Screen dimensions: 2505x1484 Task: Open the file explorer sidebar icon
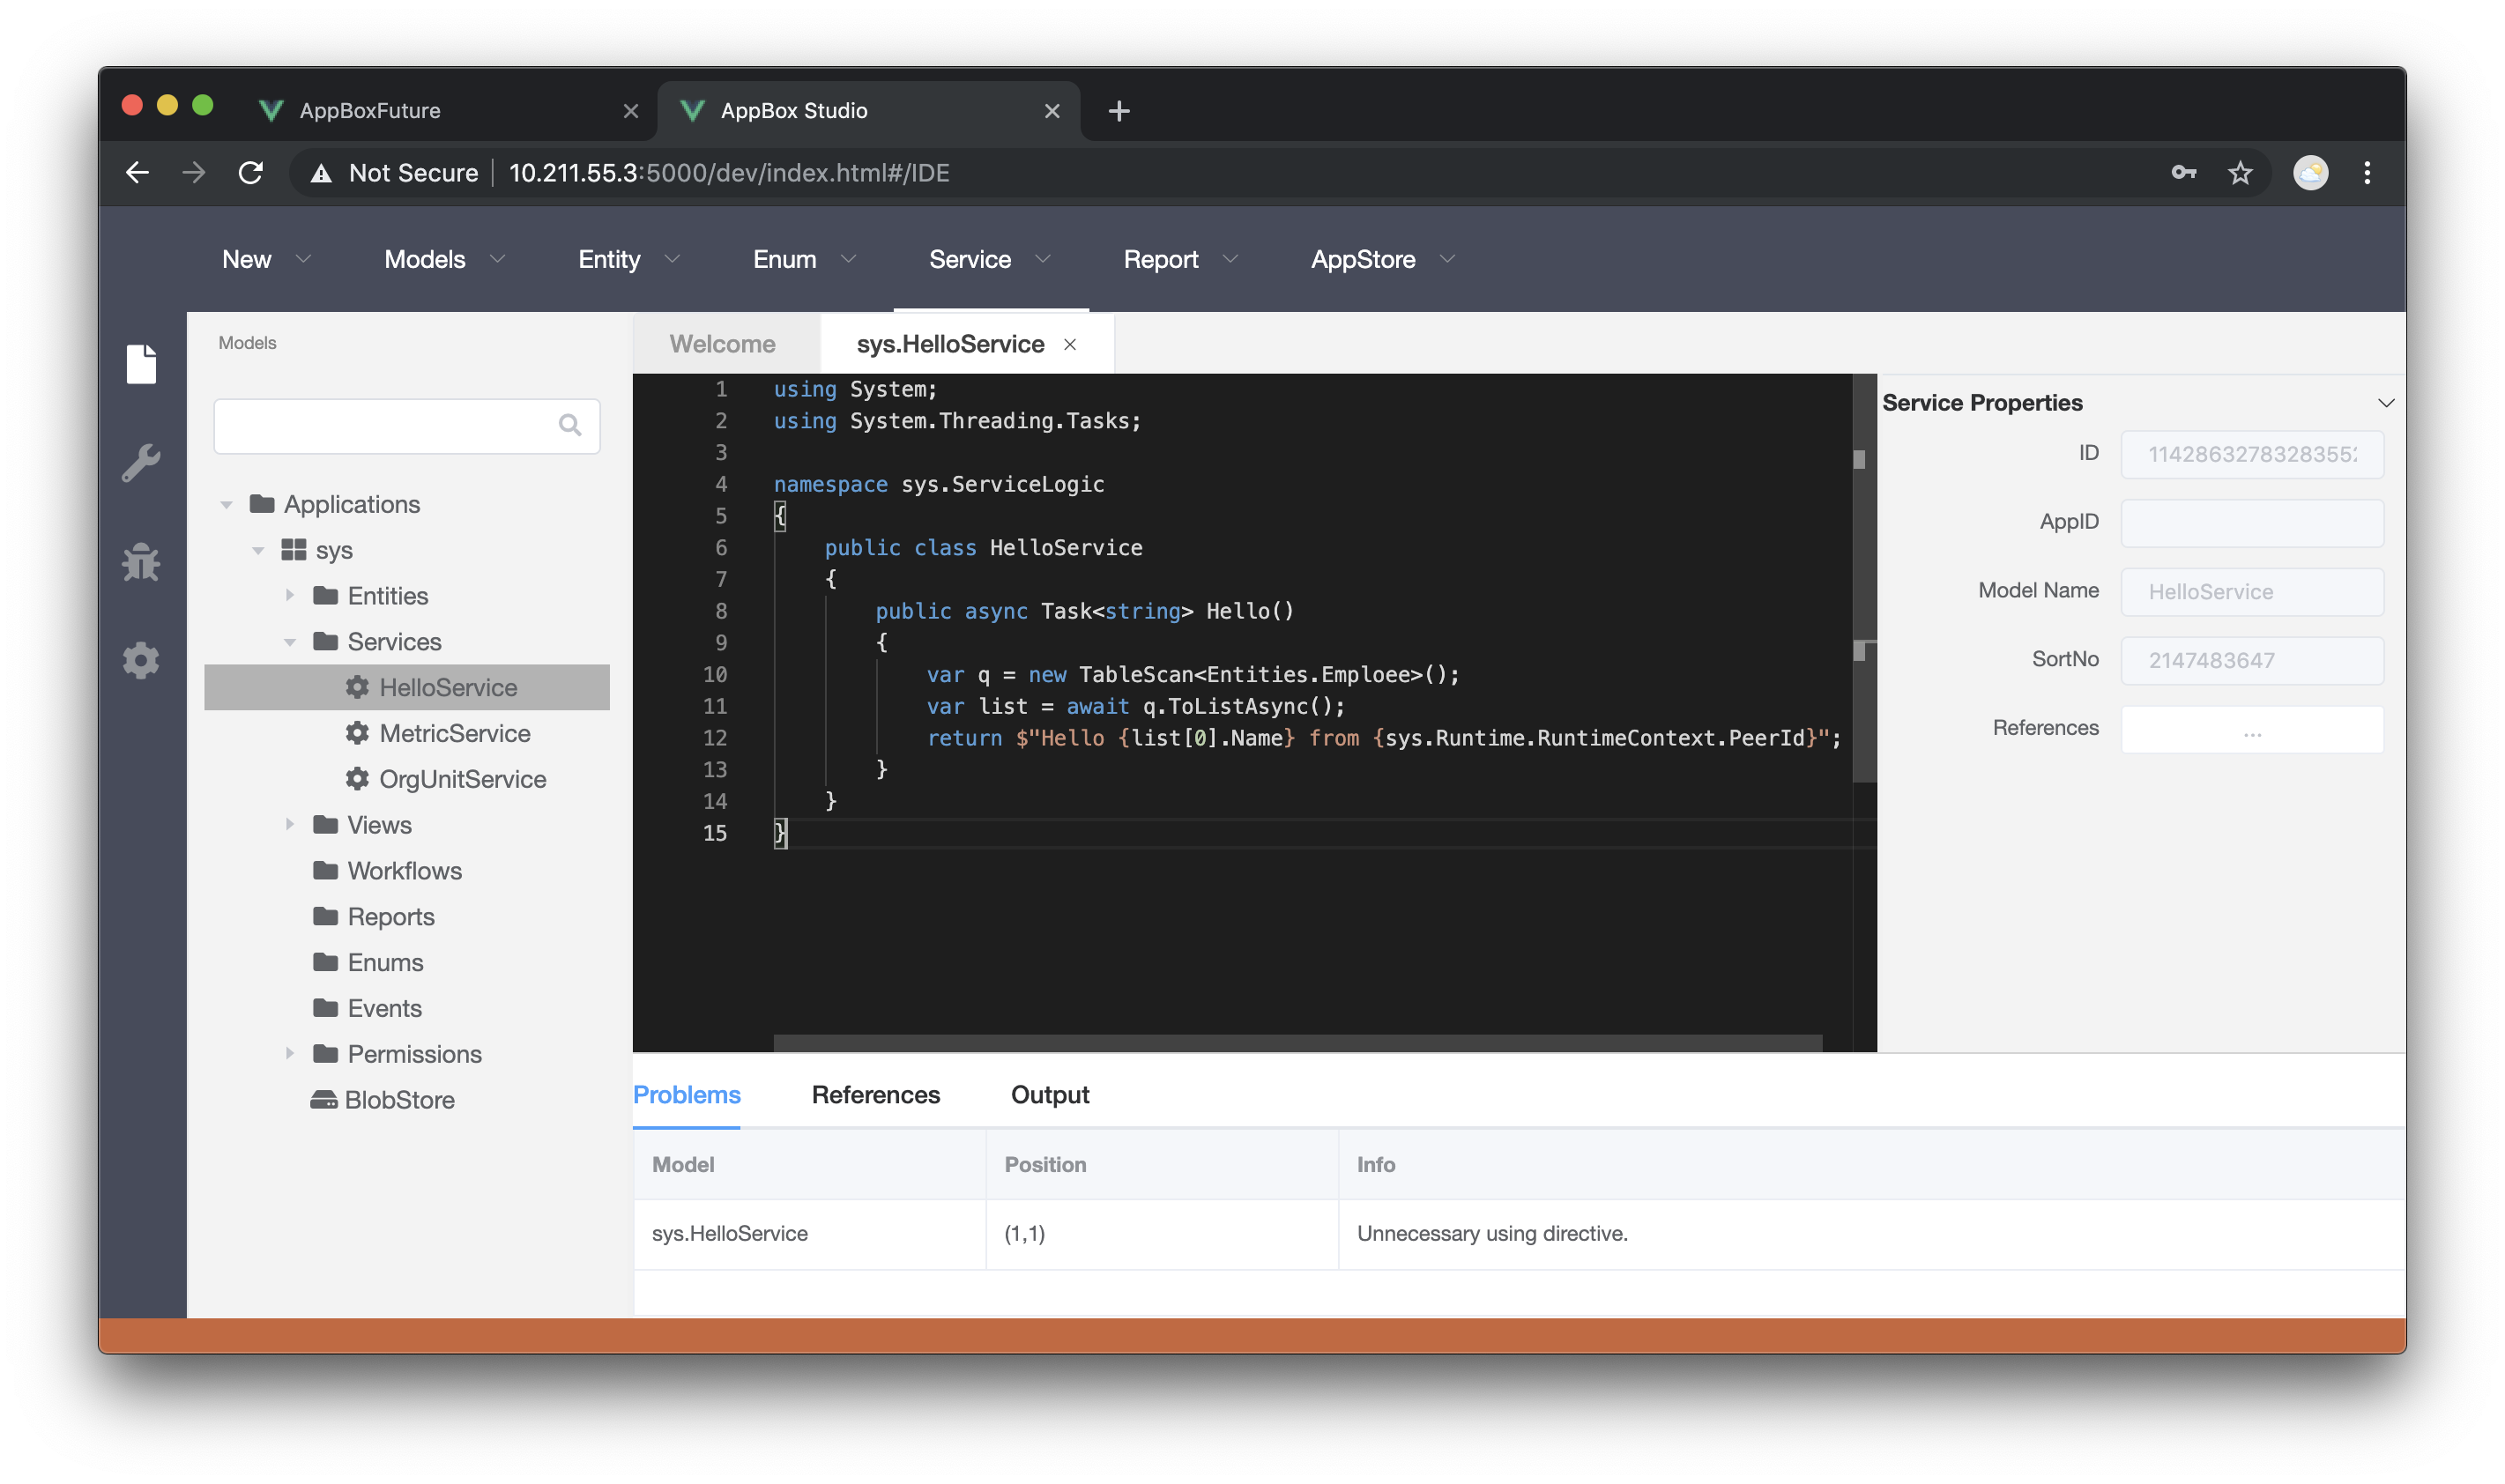click(x=141, y=364)
